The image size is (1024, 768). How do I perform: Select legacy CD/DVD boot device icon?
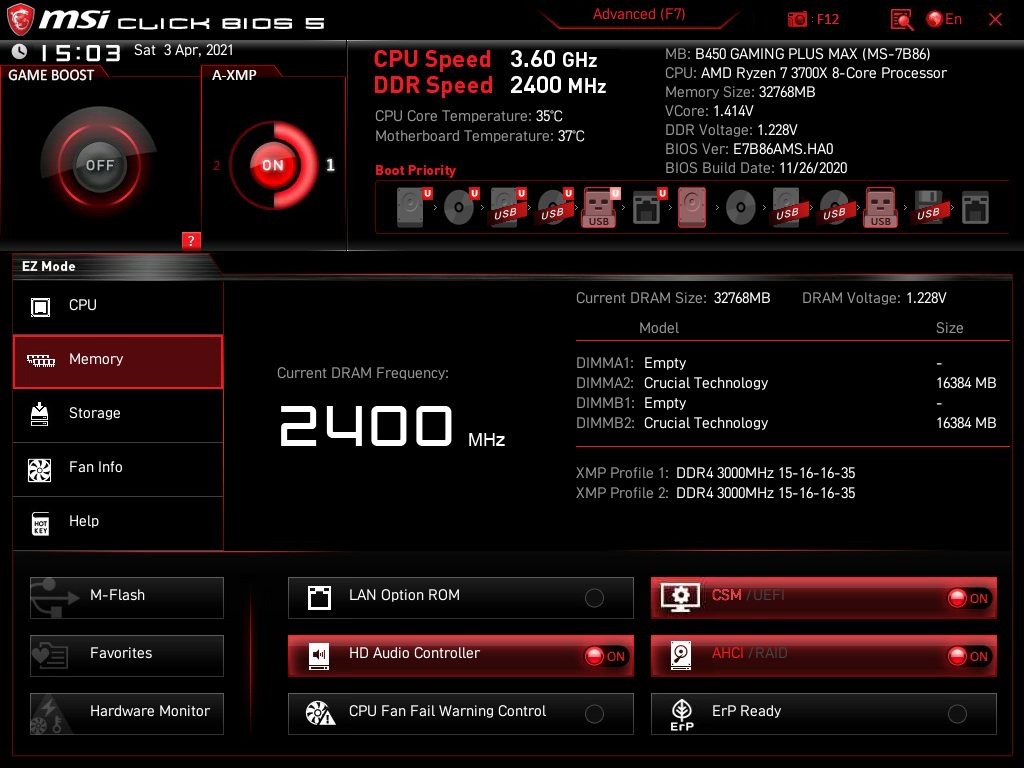click(741, 208)
